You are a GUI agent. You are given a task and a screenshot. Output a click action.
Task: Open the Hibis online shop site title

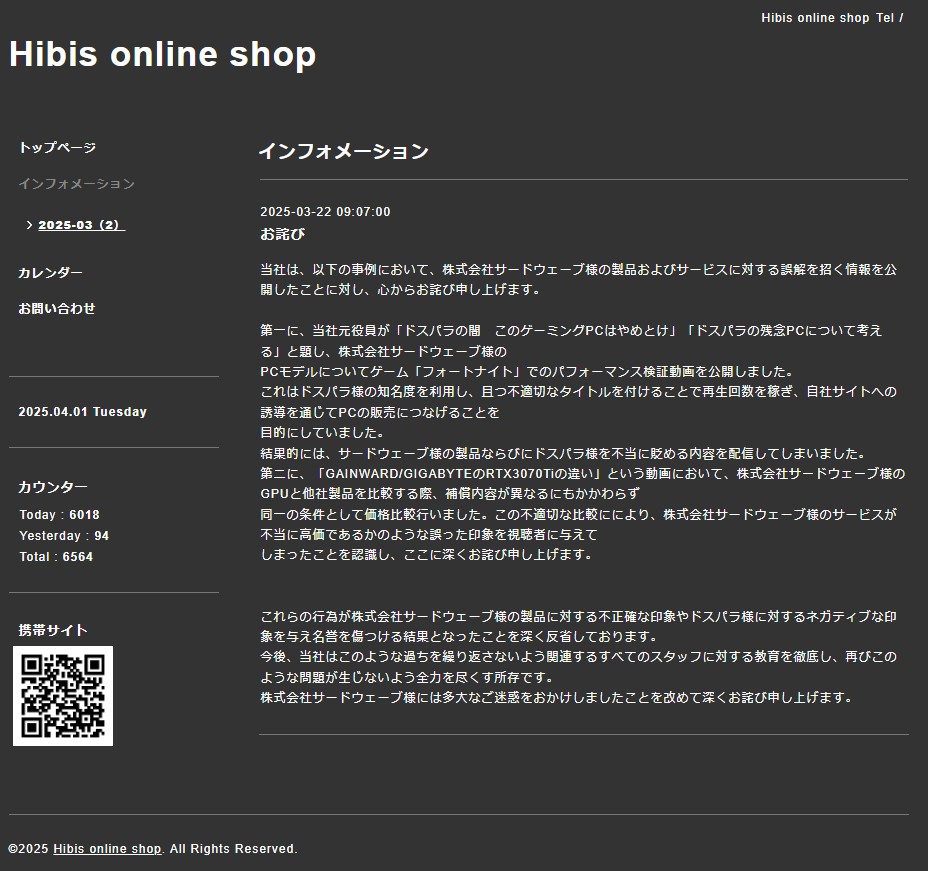pos(163,54)
